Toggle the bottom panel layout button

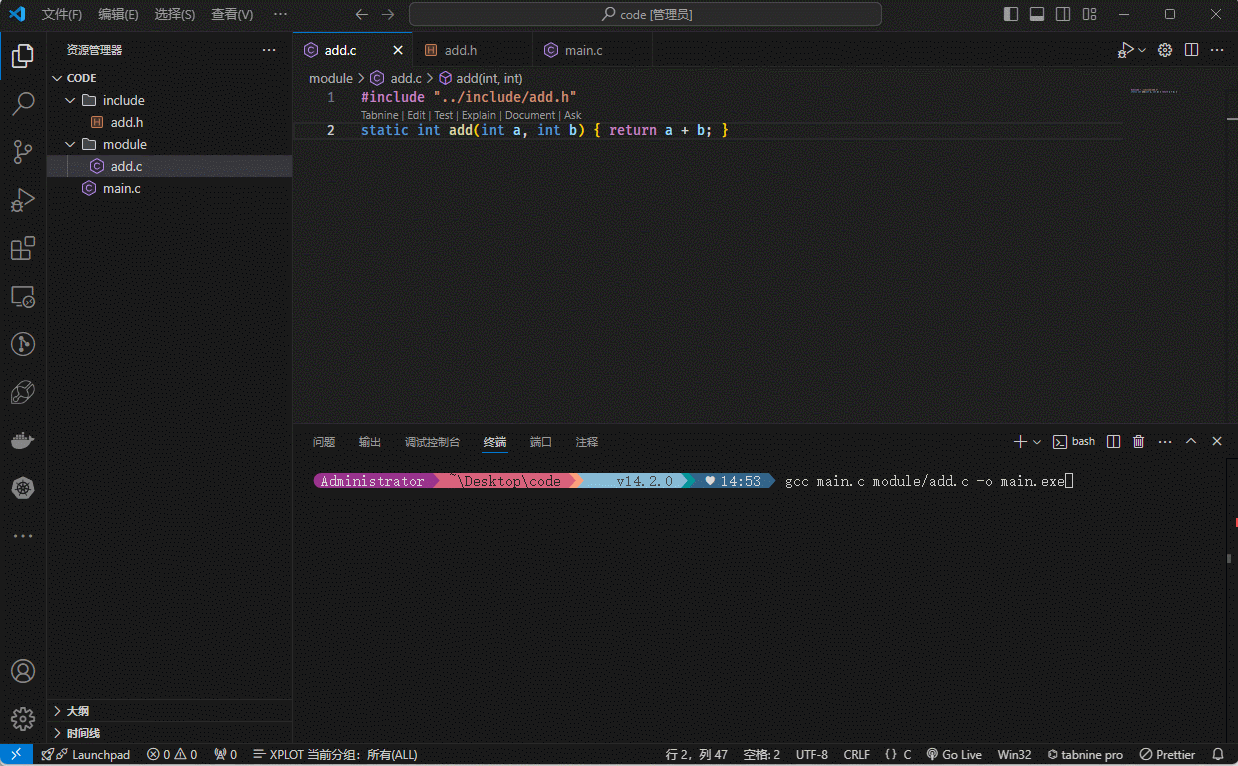point(1037,14)
